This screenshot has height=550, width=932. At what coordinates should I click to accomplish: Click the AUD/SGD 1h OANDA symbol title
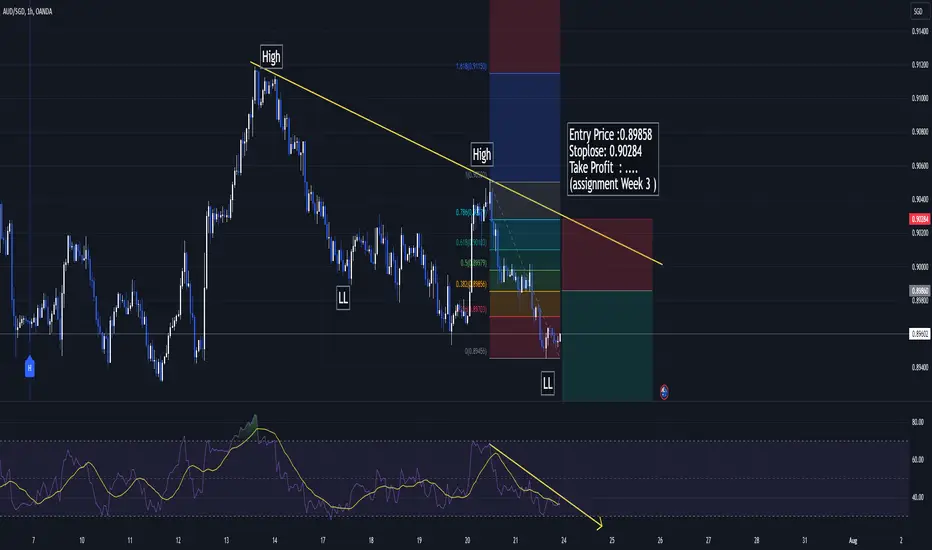27,11
